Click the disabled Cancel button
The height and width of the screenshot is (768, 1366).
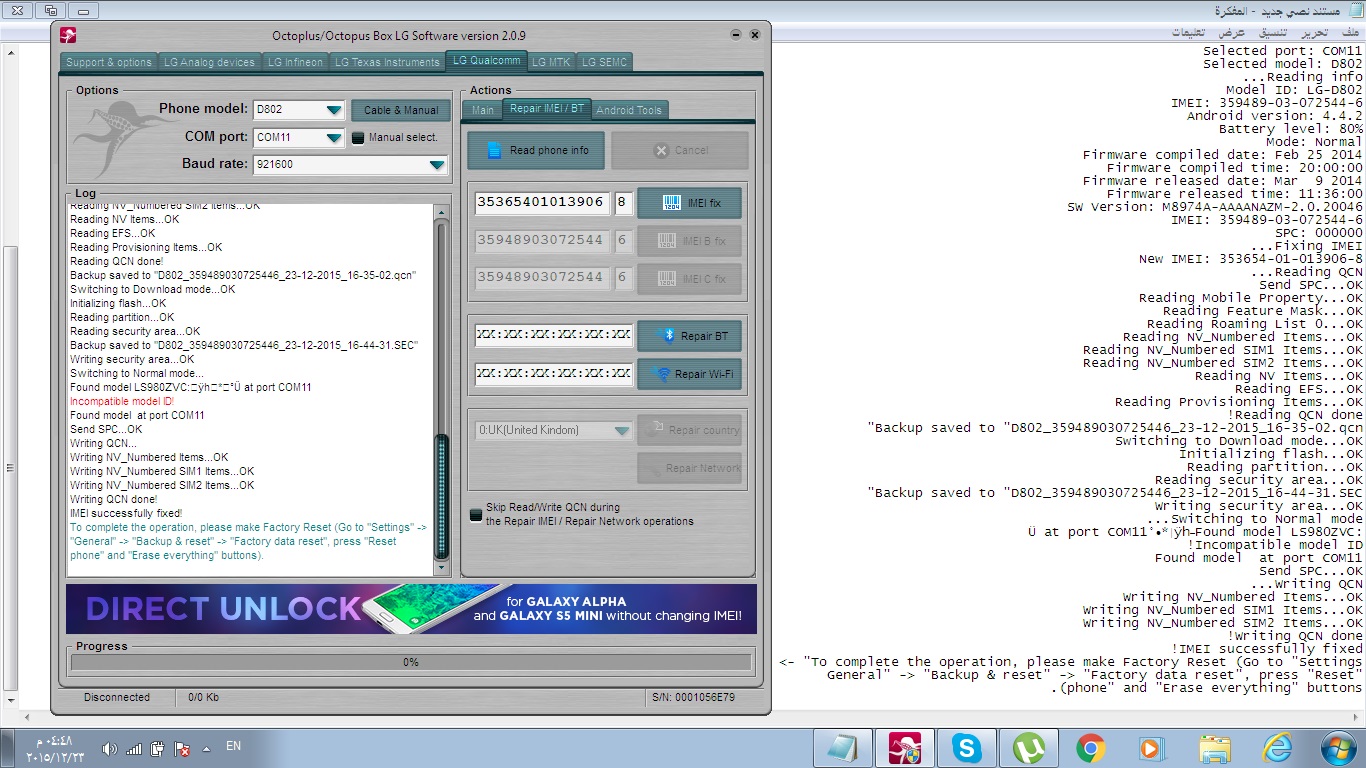680,150
